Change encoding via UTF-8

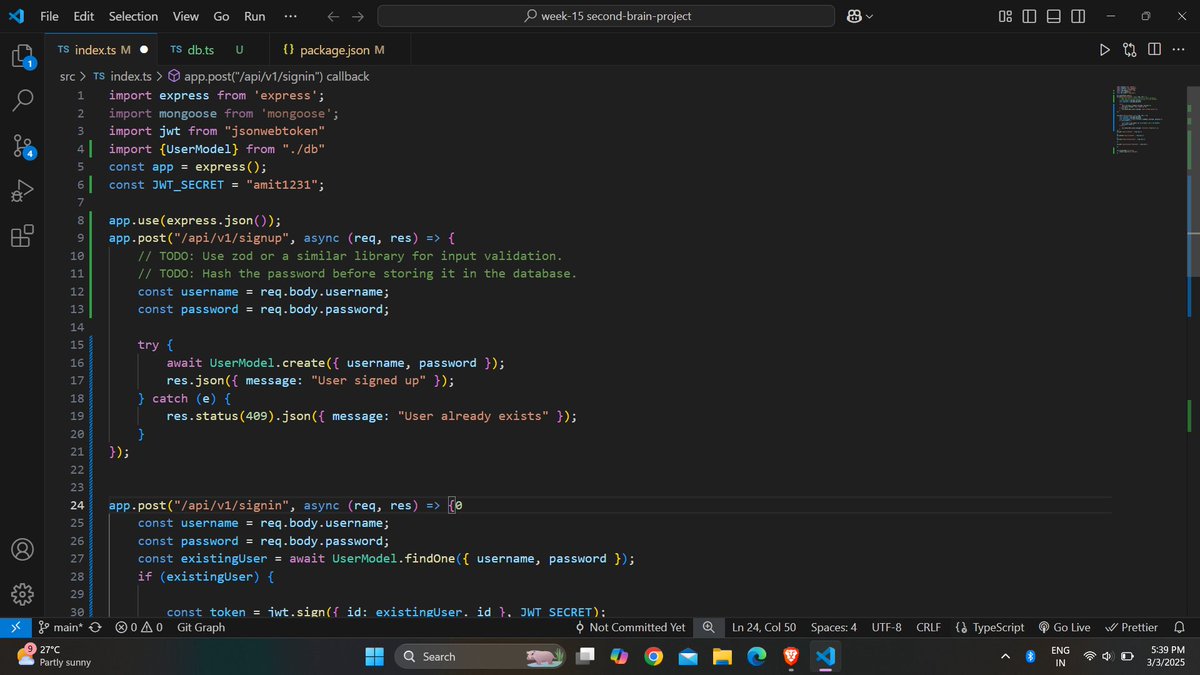(x=886, y=627)
